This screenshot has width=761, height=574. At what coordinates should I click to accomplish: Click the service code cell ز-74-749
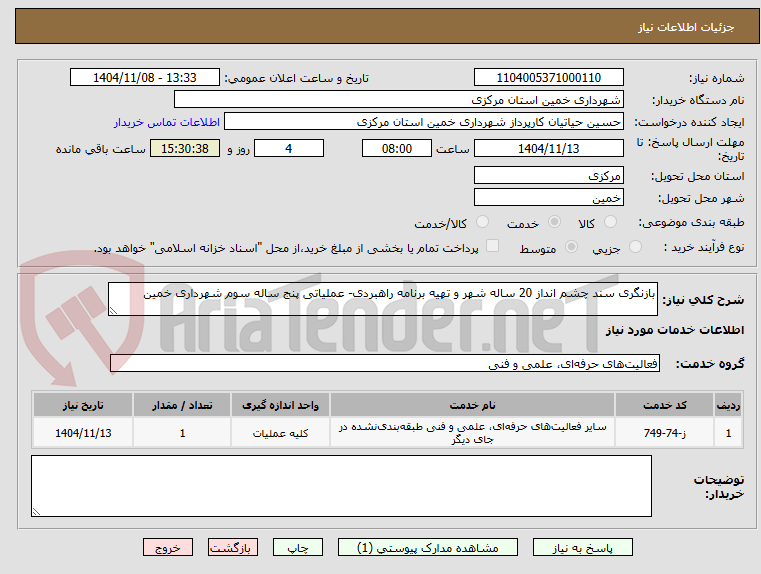pos(664,433)
